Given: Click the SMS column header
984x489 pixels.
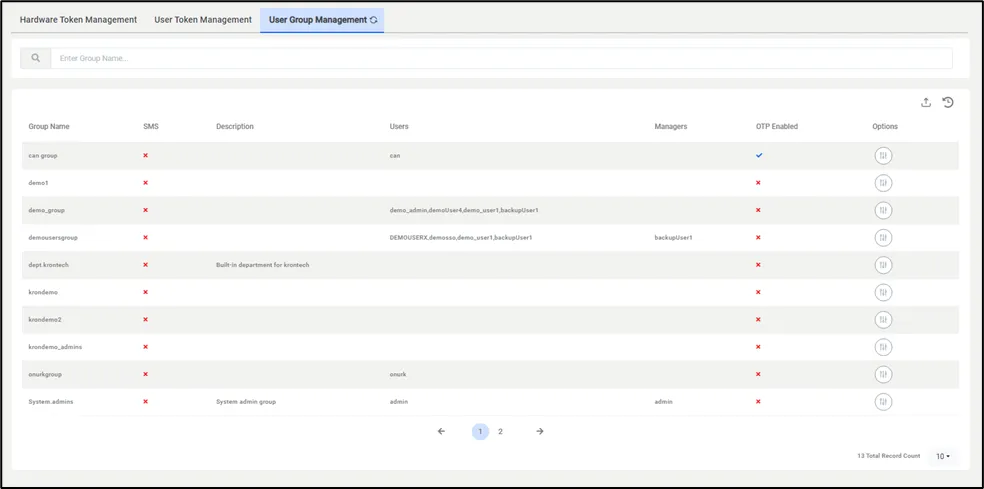Looking at the screenshot, I should coord(151,126).
